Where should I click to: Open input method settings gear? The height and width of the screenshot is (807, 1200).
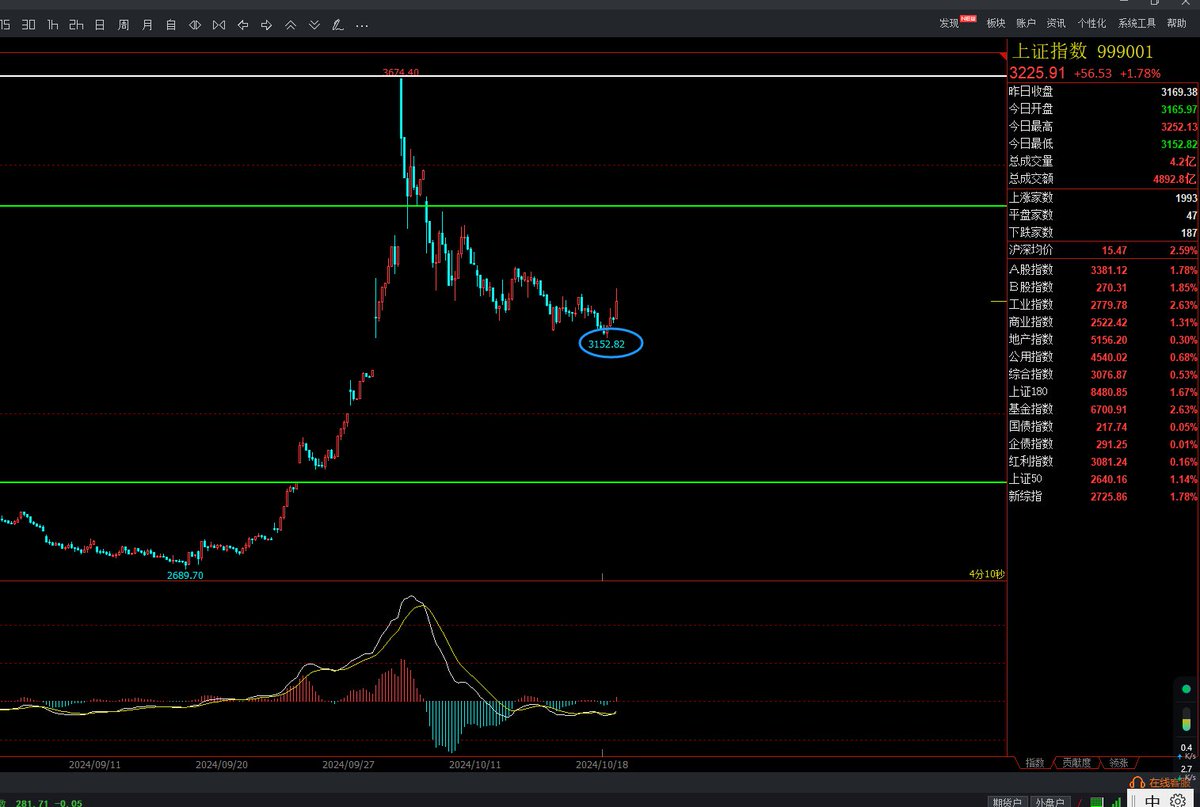pyautogui.click(x=1178, y=801)
